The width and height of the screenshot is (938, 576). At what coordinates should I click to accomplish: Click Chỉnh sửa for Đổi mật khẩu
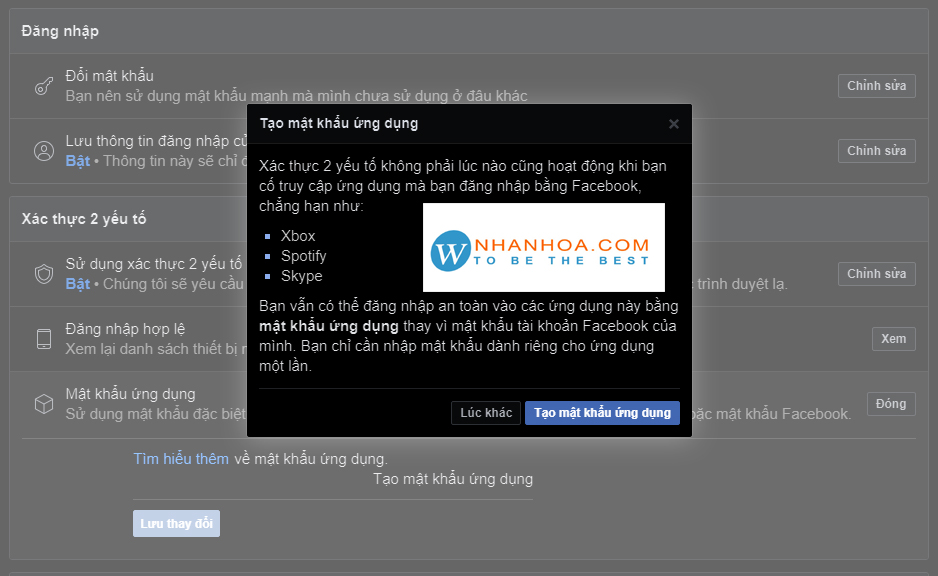tap(876, 86)
